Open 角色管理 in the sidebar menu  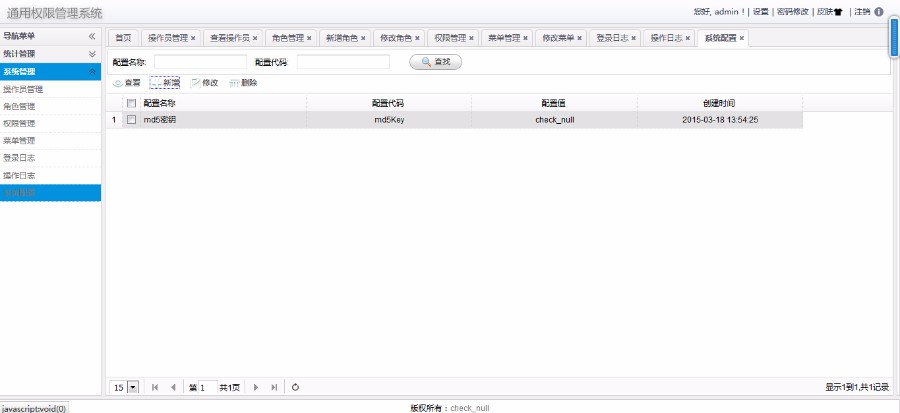(51, 107)
